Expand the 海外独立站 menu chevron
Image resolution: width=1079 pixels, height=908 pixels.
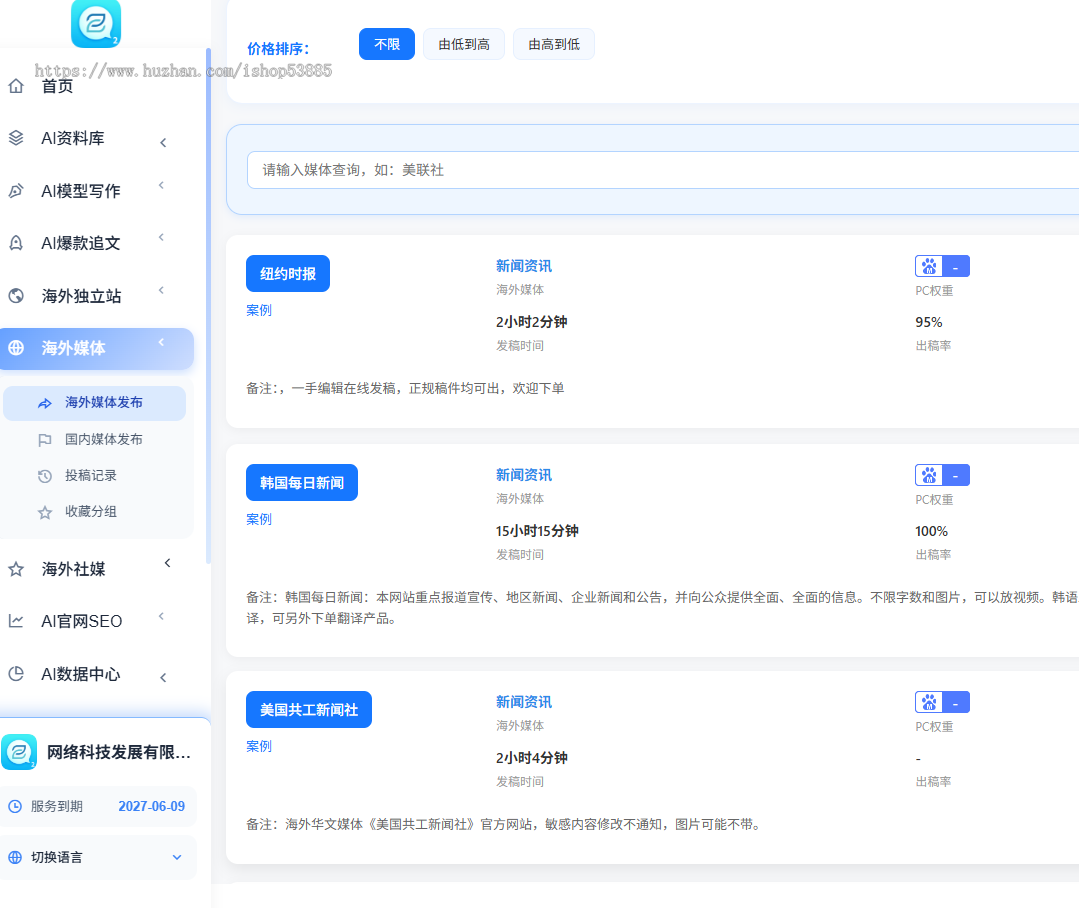(161, 290)
